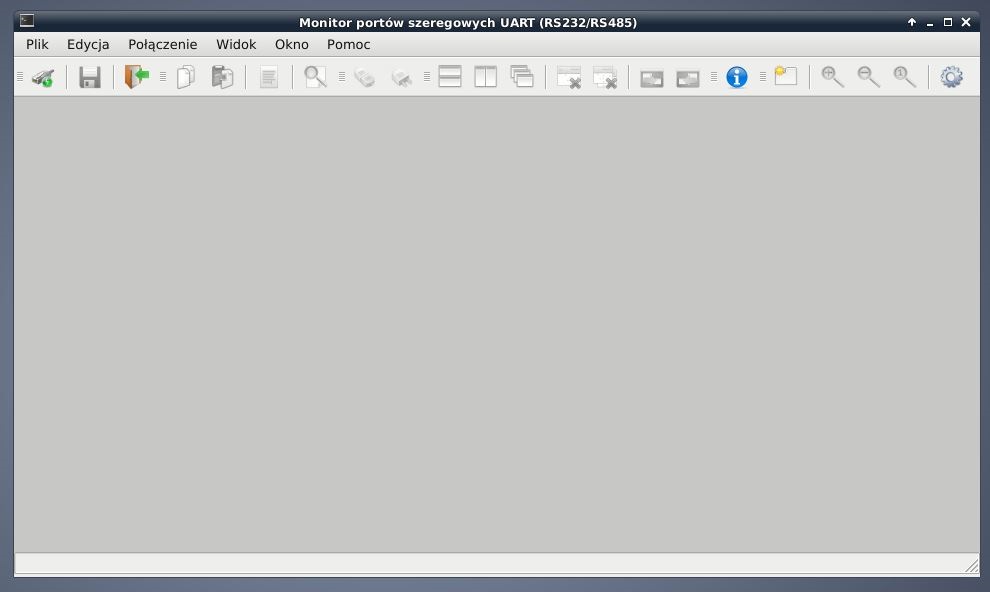Click the zoom in magnifier icon
Screen dimensions: 990x592
tap(832, 77)
